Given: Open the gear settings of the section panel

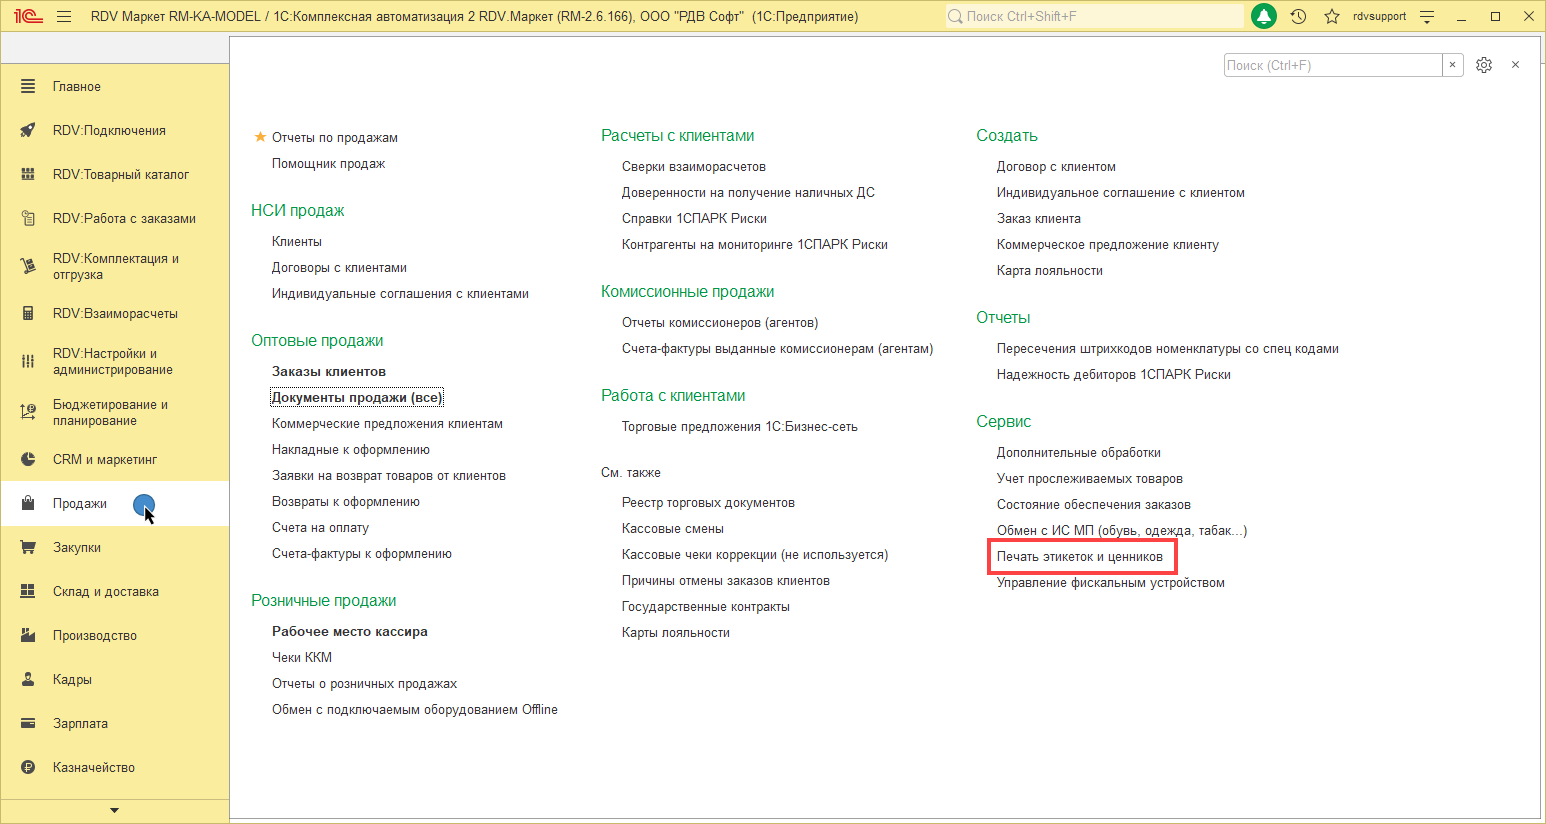Looking at the screenshot, I should (x=1484, y=65).
